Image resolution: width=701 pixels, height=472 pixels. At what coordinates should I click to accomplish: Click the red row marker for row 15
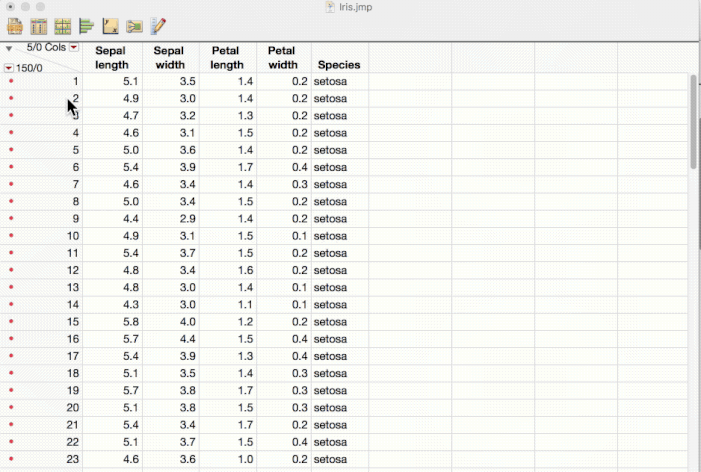tap(11, 321)
